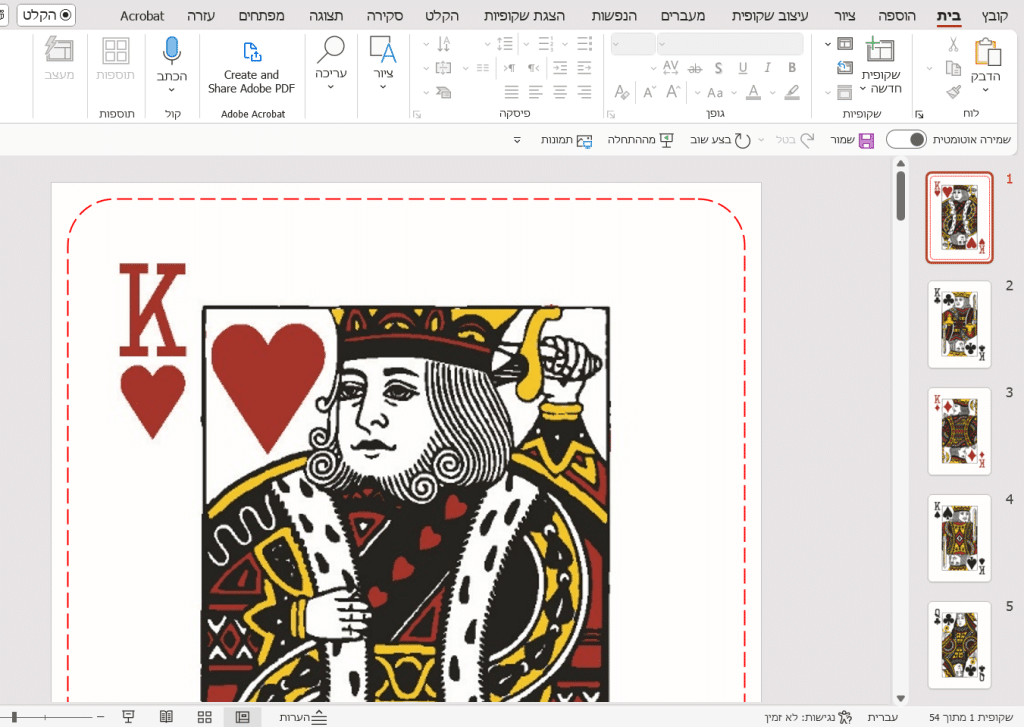
Task: Set paragraph direction left-to-right
Action: pos(509,67)
